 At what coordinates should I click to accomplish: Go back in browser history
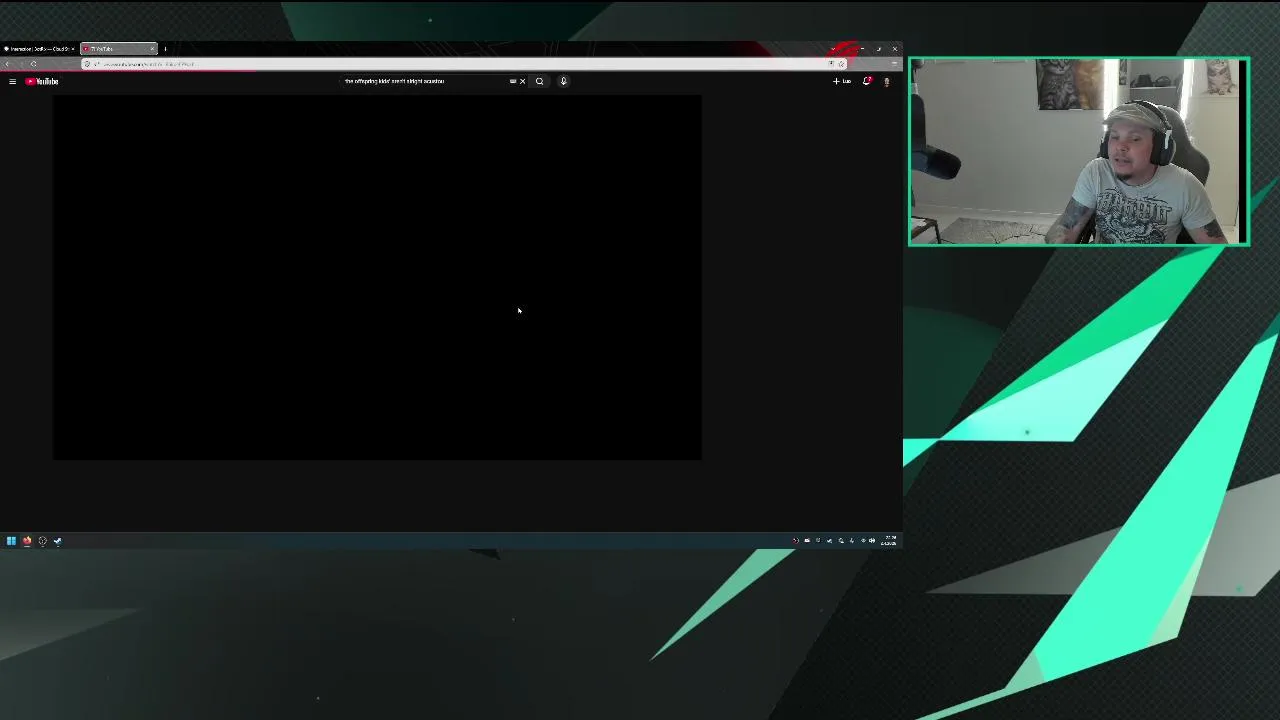click(x=7, y=64)
